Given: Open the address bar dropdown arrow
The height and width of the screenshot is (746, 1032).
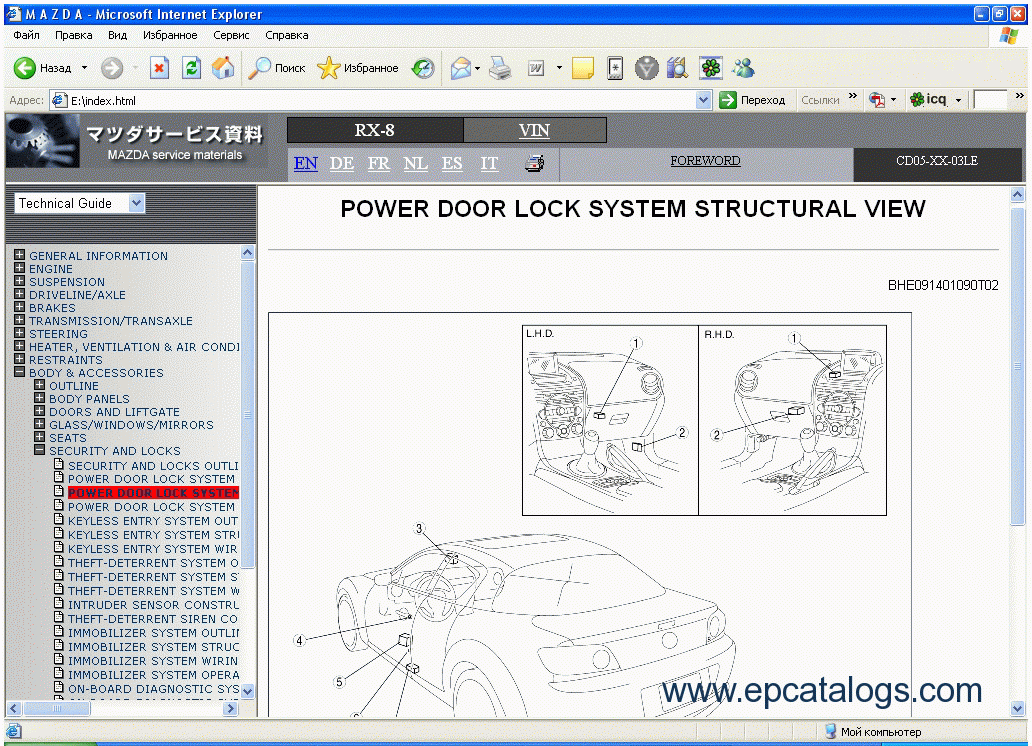Looking at the screenshot, I should click(x=704, y=100).
